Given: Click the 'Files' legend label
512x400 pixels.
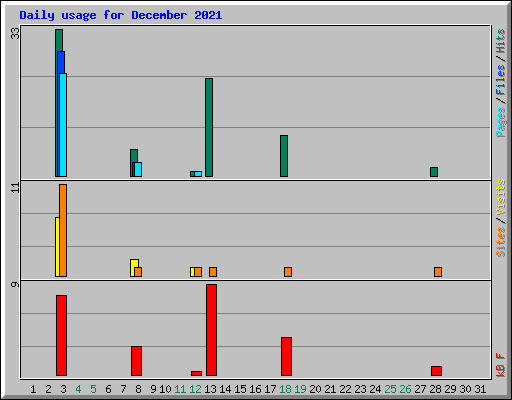Looking at the screenshot, I should [x=501, y=80].
